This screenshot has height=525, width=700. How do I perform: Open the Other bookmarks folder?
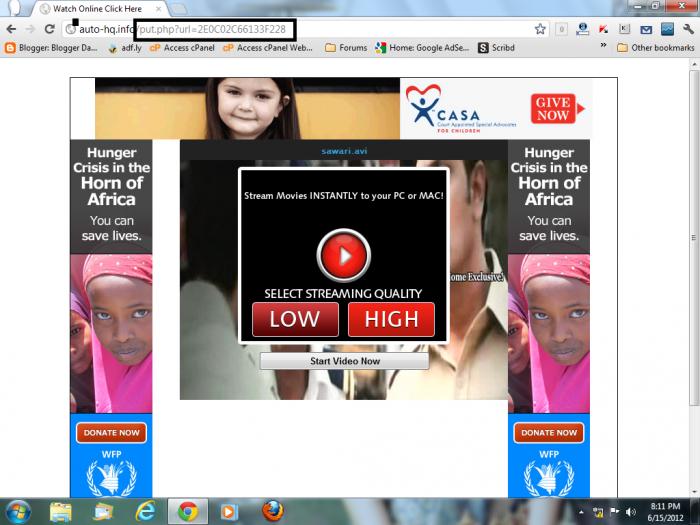pos(655,48)
